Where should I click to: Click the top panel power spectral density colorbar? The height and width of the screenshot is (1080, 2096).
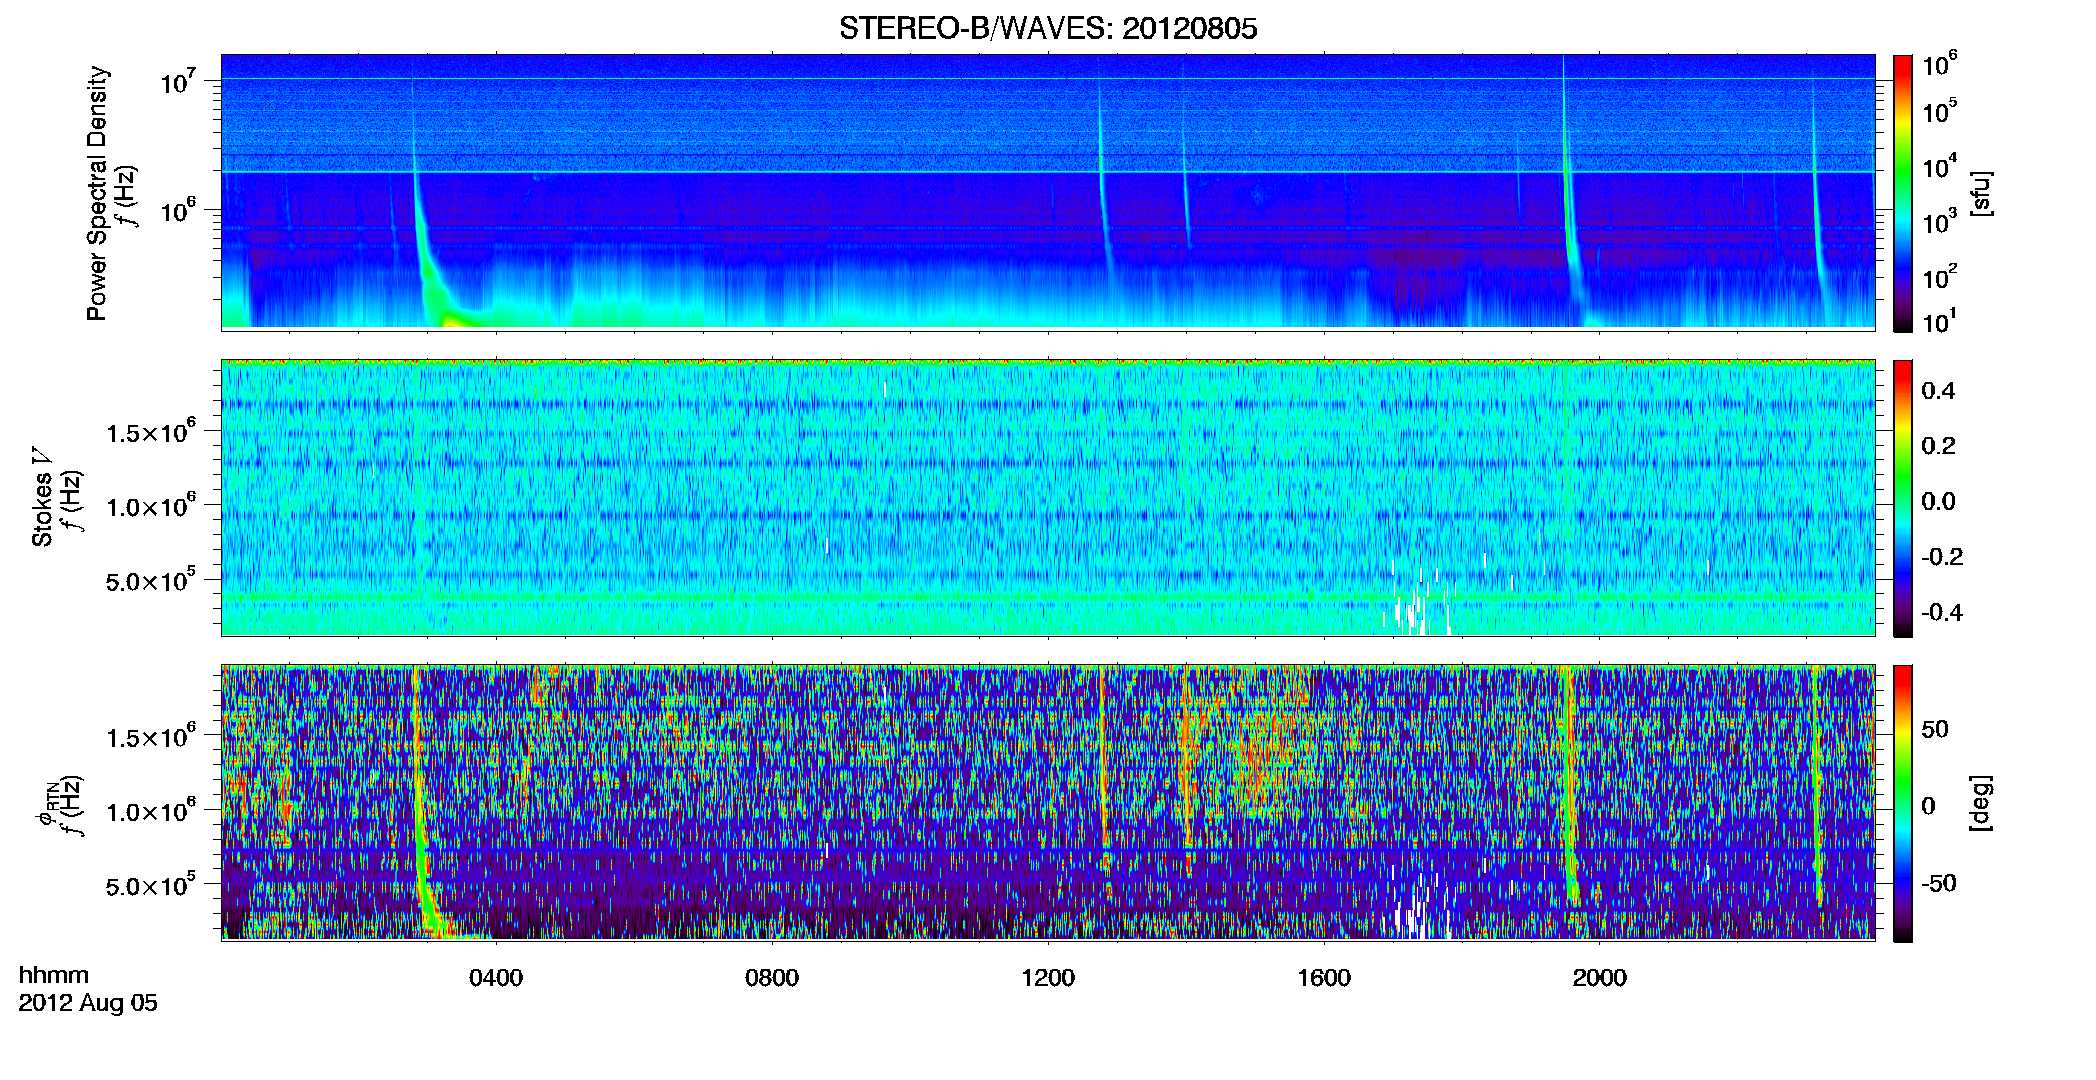(x=1903, y=193)
